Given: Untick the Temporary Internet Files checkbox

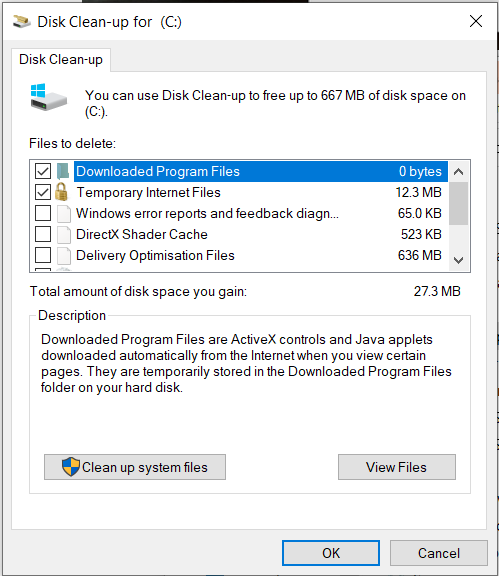Looking at the screenshot, I should tap(43, 192).
